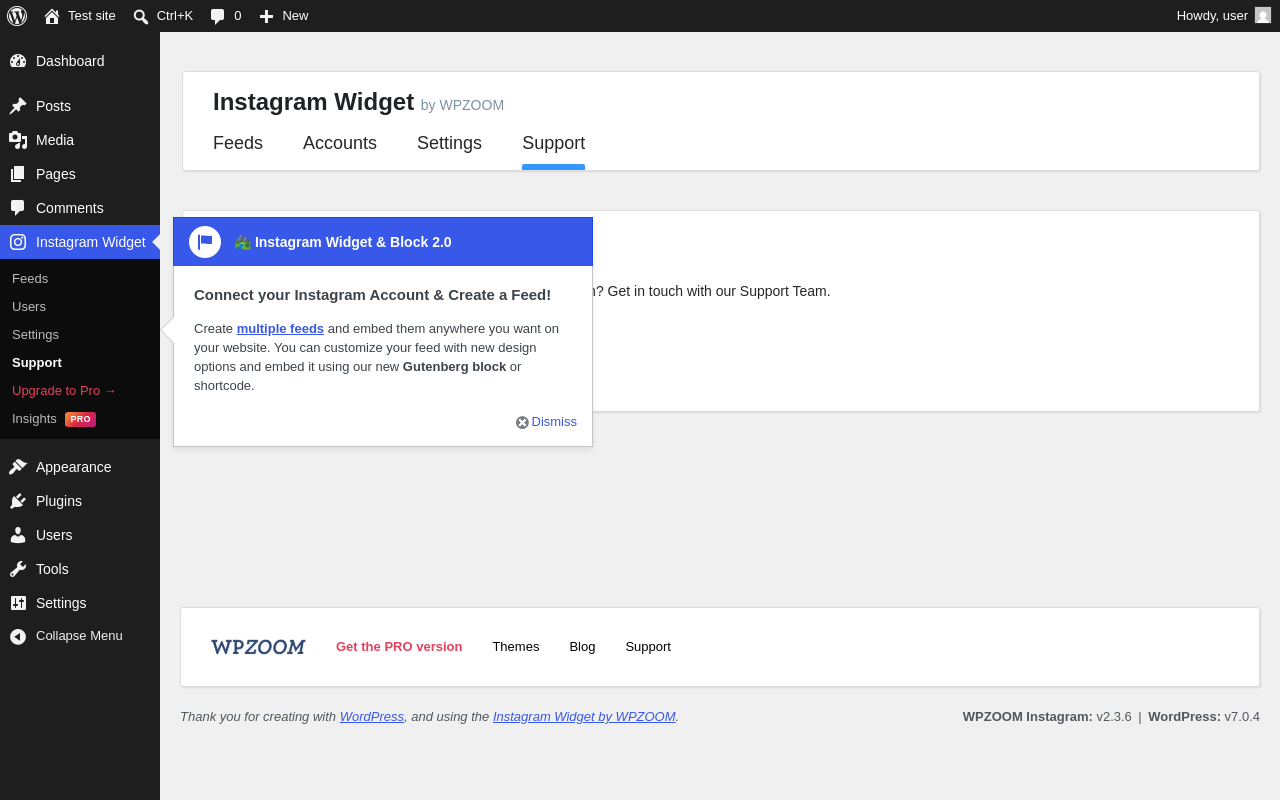The width and height of the screenshot is (1280, 800).
Task: Click the Plugins plug icon
Action: click(x=18, y=501)
